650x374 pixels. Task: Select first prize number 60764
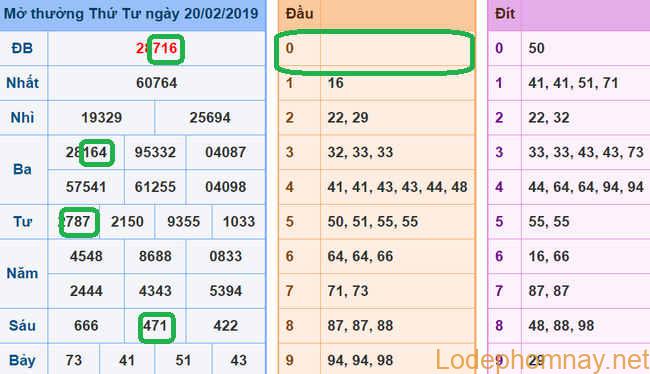coord(157,83)
